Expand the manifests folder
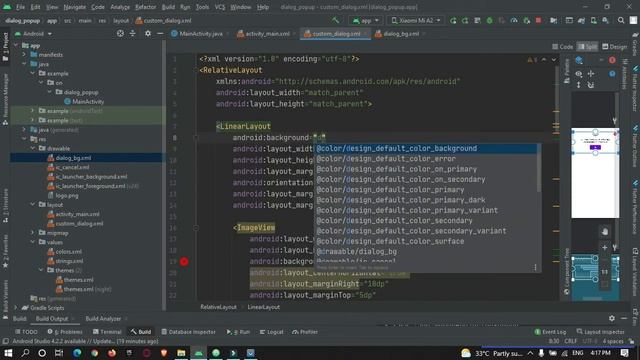Screen dimensions: 640x360 click(24, 54)
